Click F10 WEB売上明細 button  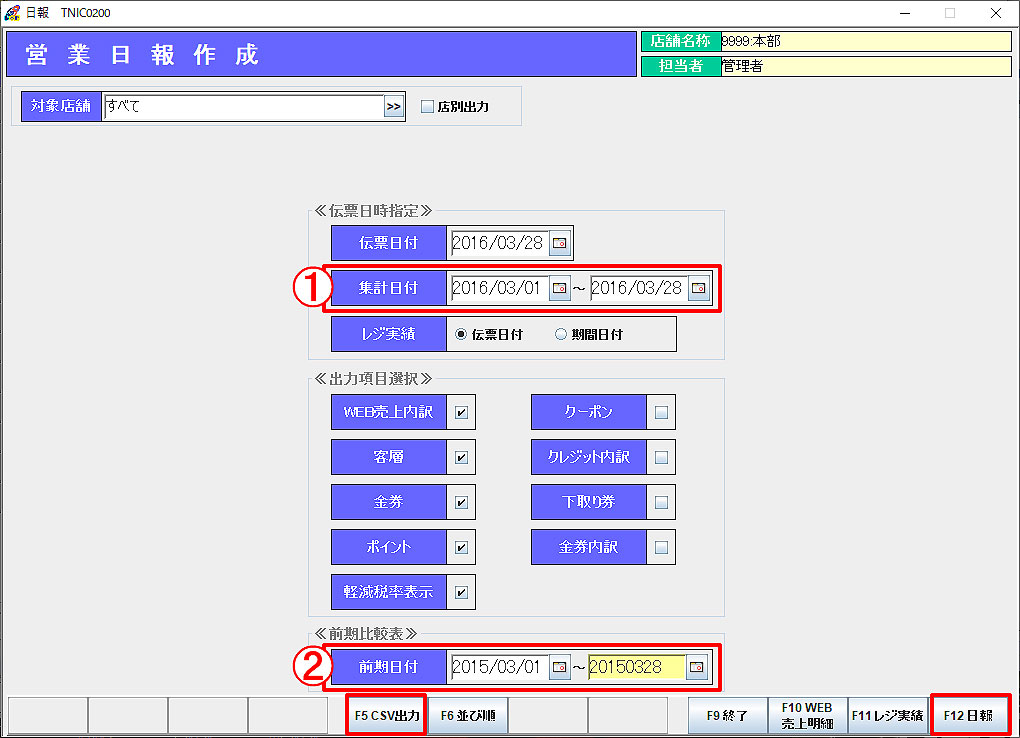807,715
